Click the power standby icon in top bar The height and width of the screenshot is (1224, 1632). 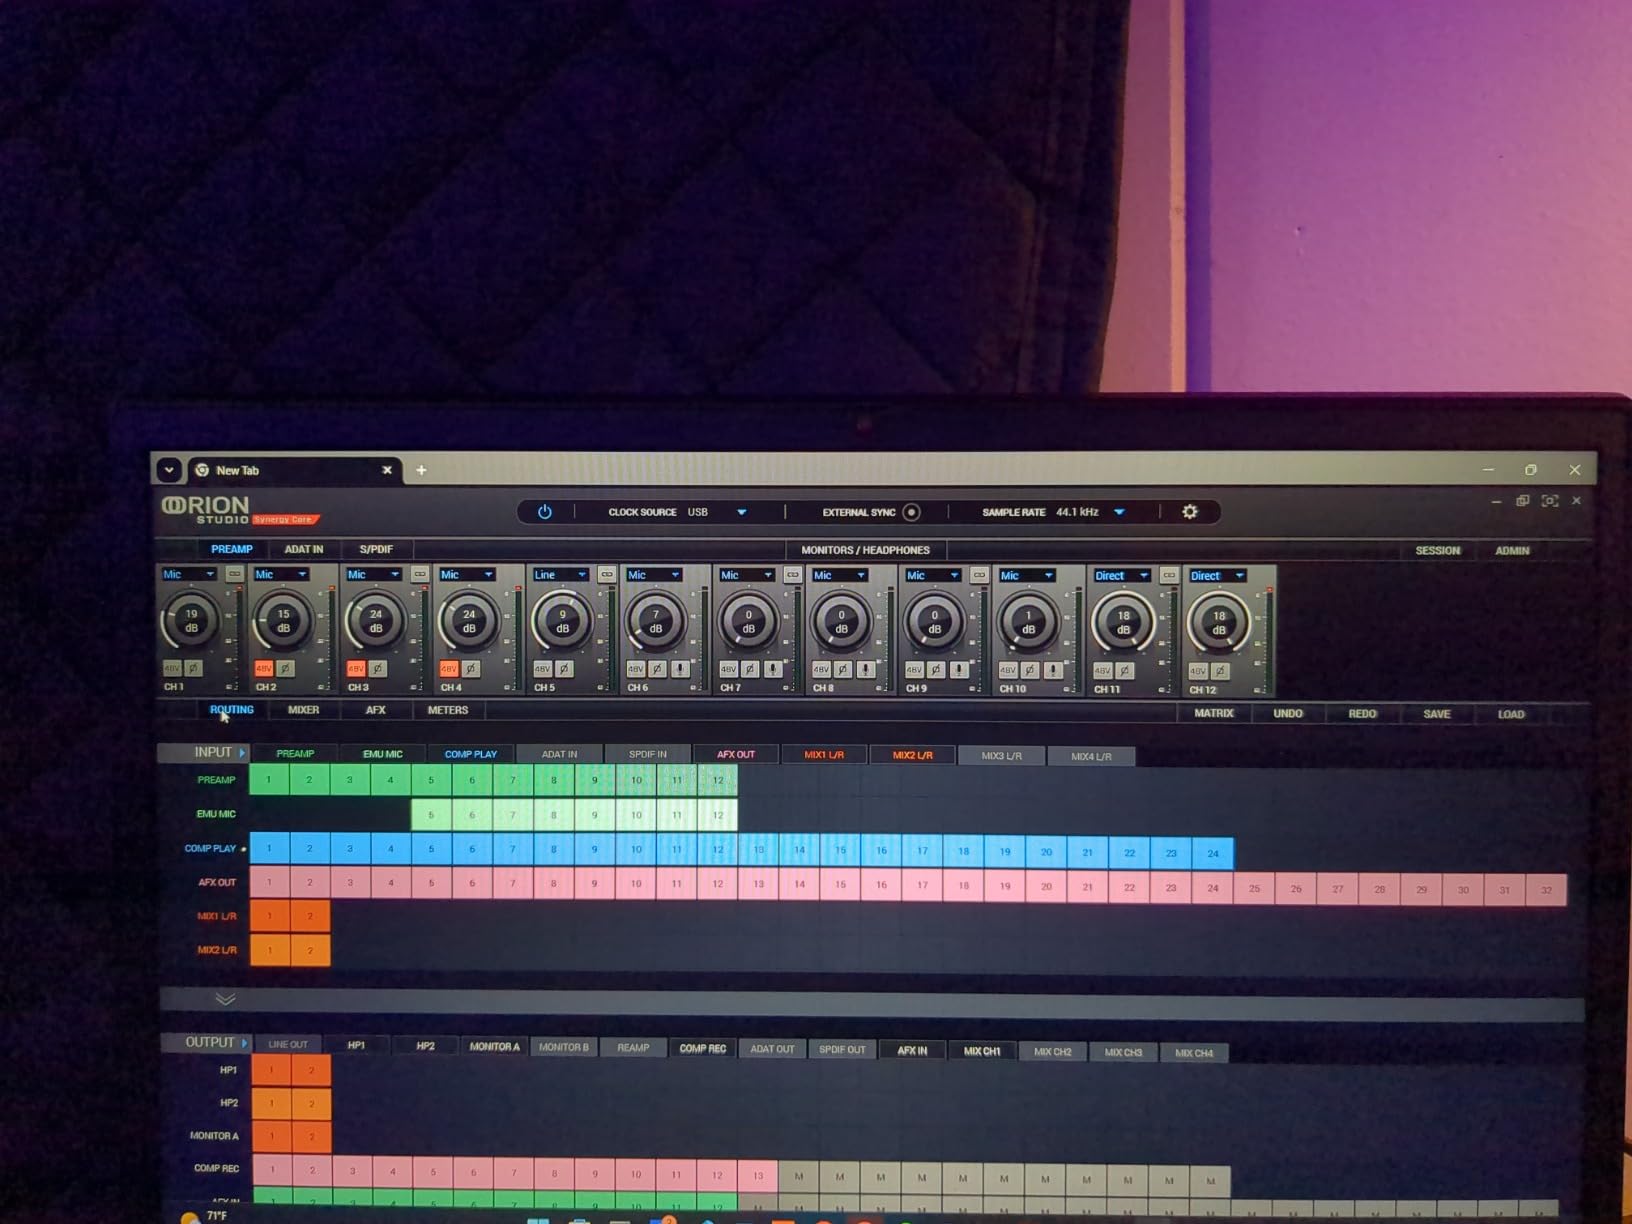545,512
